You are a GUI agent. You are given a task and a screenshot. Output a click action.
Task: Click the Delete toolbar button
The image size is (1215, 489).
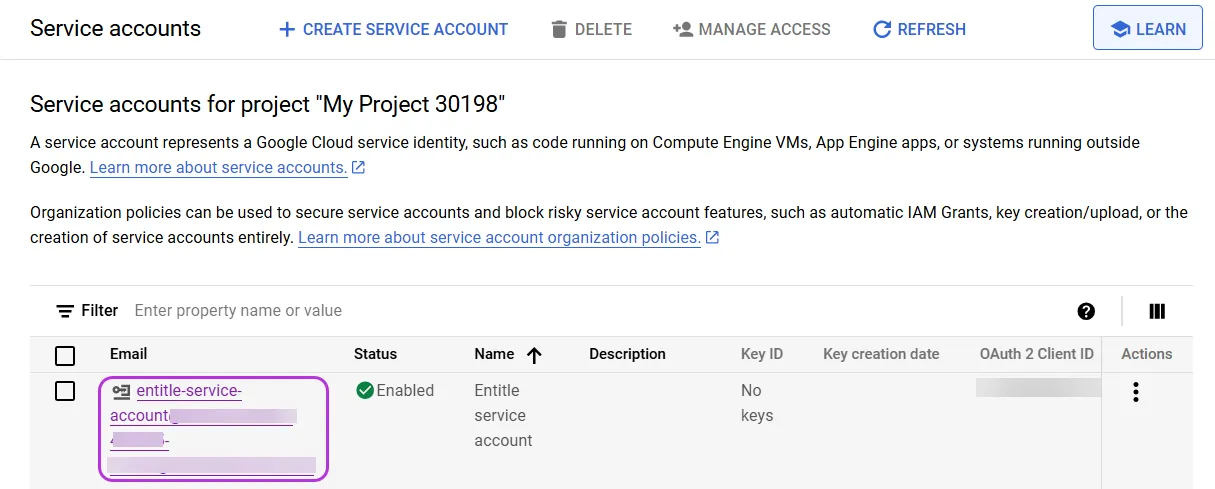pos(591,29)
